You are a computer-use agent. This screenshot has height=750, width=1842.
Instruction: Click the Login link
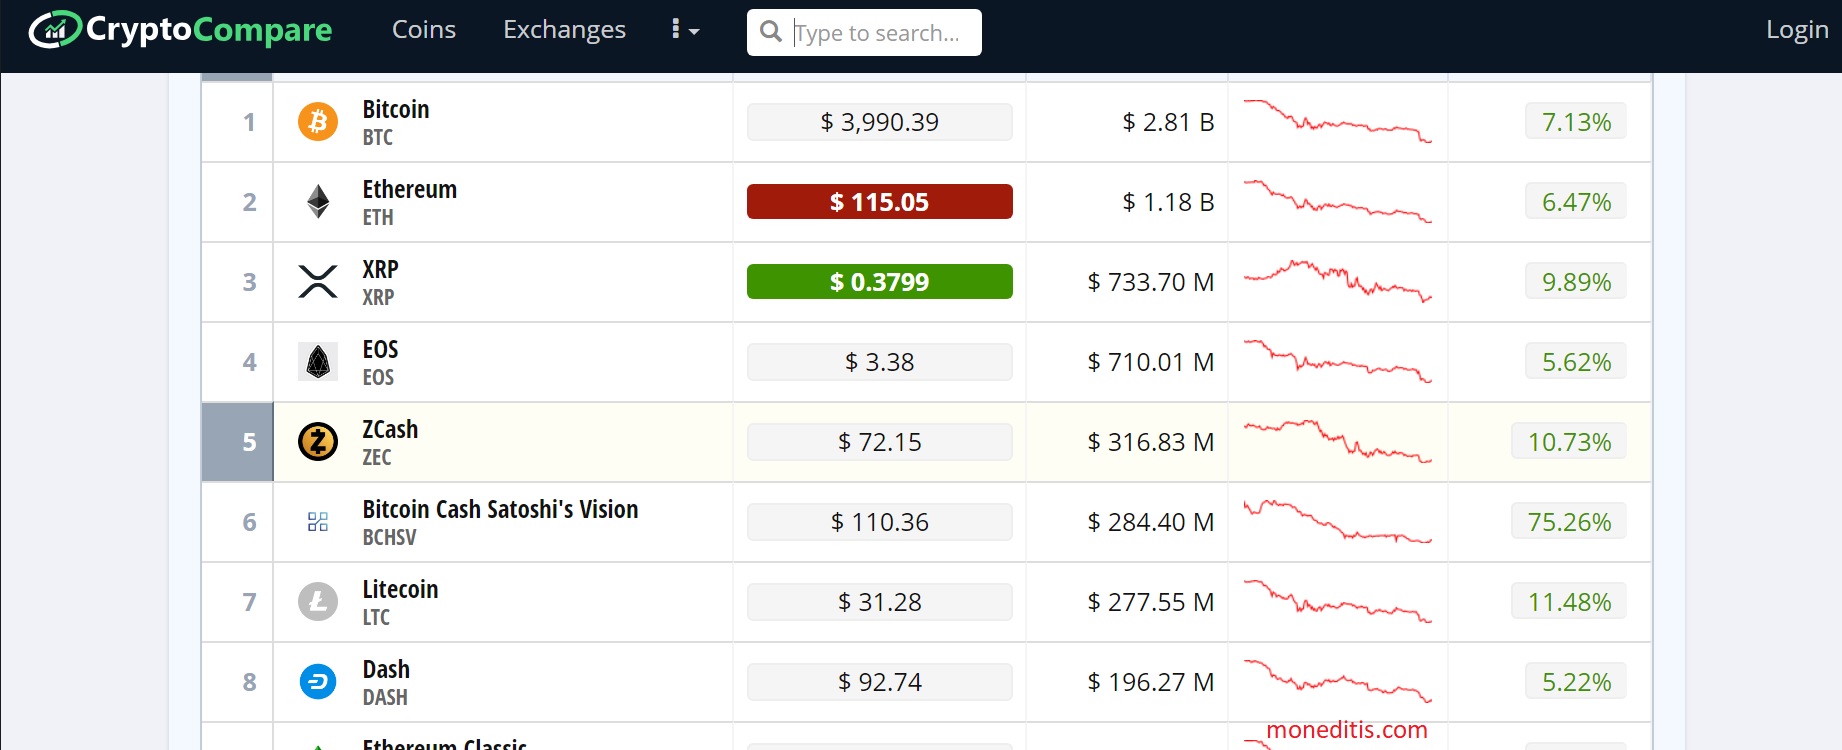pyautogui.click(x=1797, y=30)
